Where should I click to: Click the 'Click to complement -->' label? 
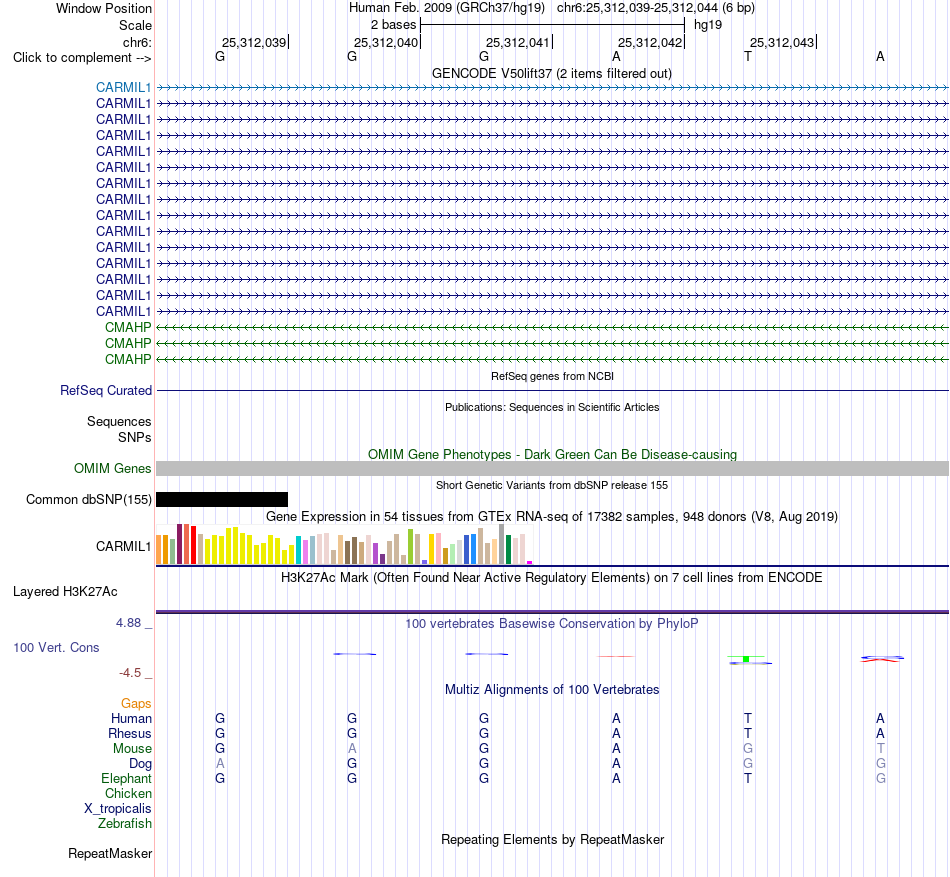pos(82,58)
